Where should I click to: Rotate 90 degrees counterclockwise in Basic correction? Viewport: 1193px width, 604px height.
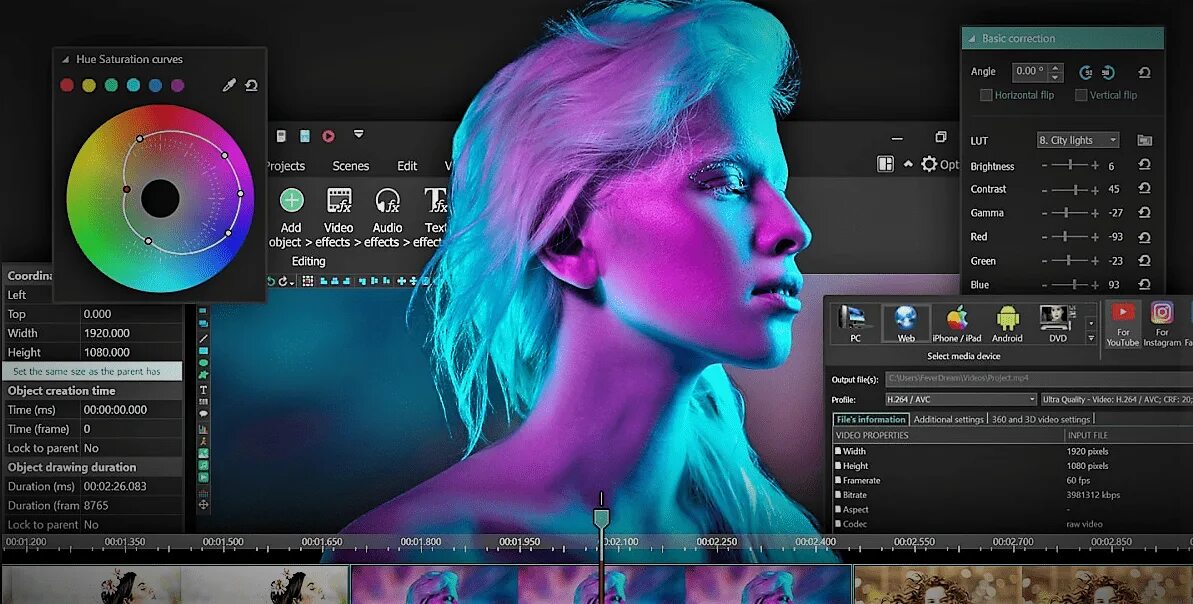click(1086, 72)
